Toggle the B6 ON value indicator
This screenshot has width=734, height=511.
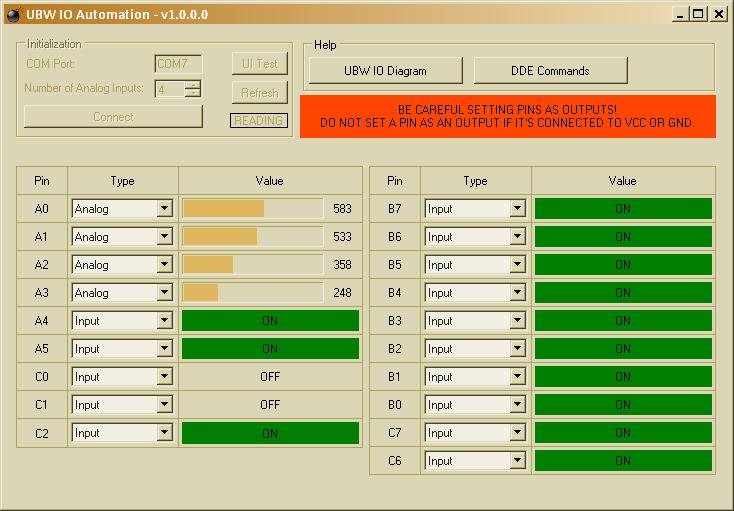click(623, 237)
